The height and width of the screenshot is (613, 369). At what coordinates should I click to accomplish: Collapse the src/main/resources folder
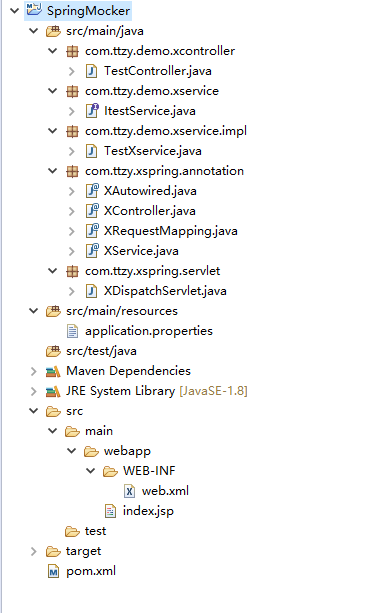pos(34,311)
